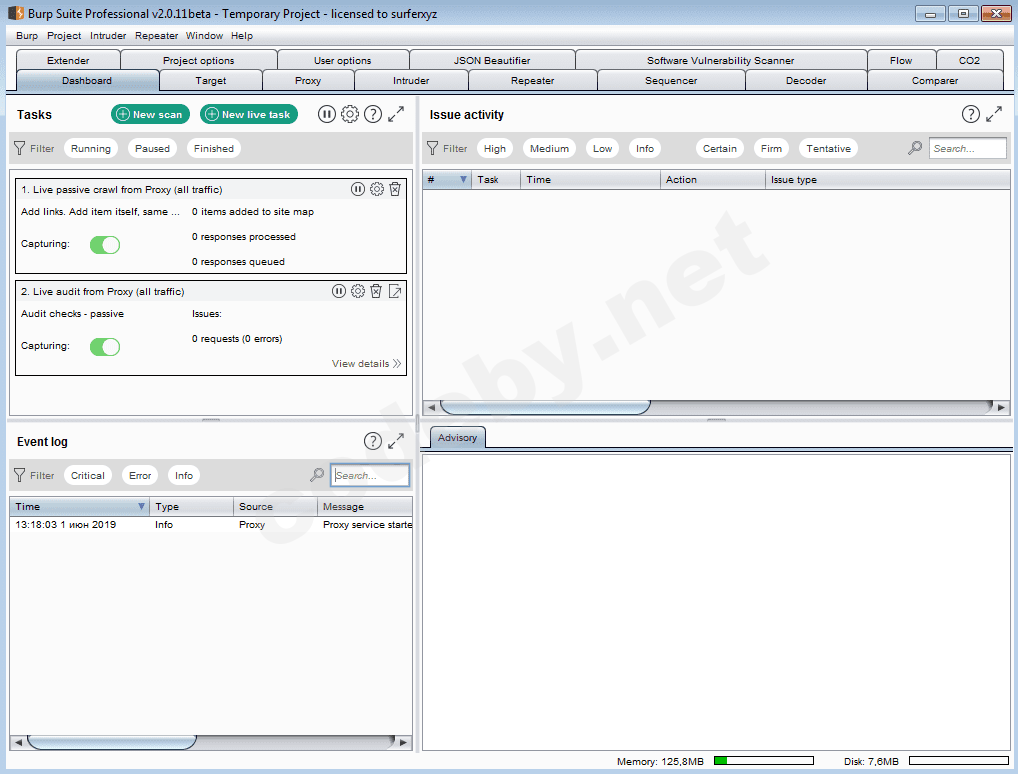Expand View details of Live audit
Image resolution: width=1018 pixels, height=774 pixels.
pyautogui.click(x=366, y=364)
